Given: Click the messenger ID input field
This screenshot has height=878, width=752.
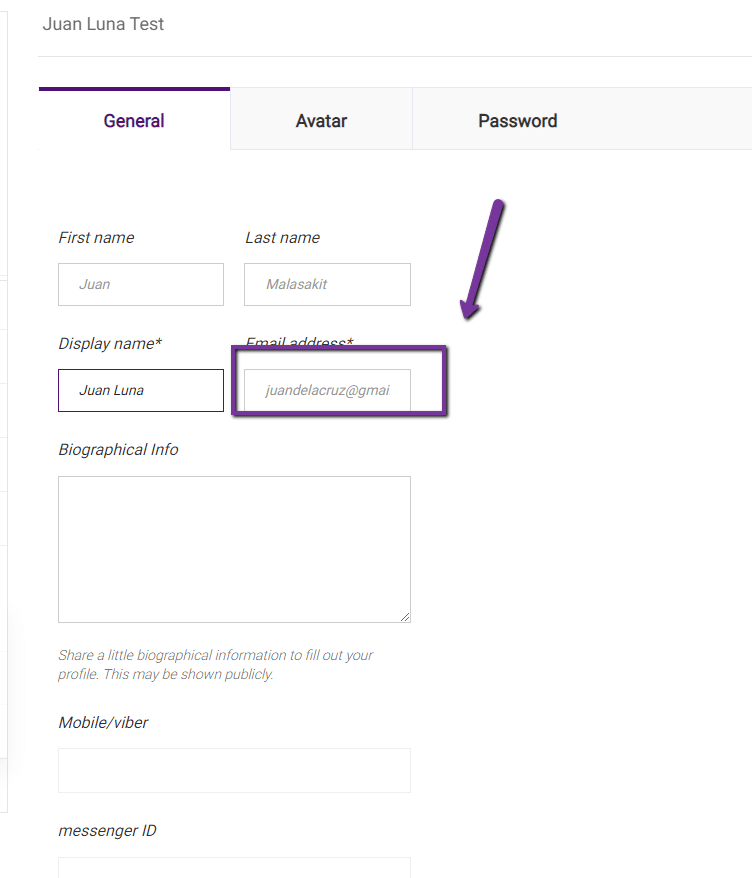Looking at the screenshot, I should pos(234,867).
